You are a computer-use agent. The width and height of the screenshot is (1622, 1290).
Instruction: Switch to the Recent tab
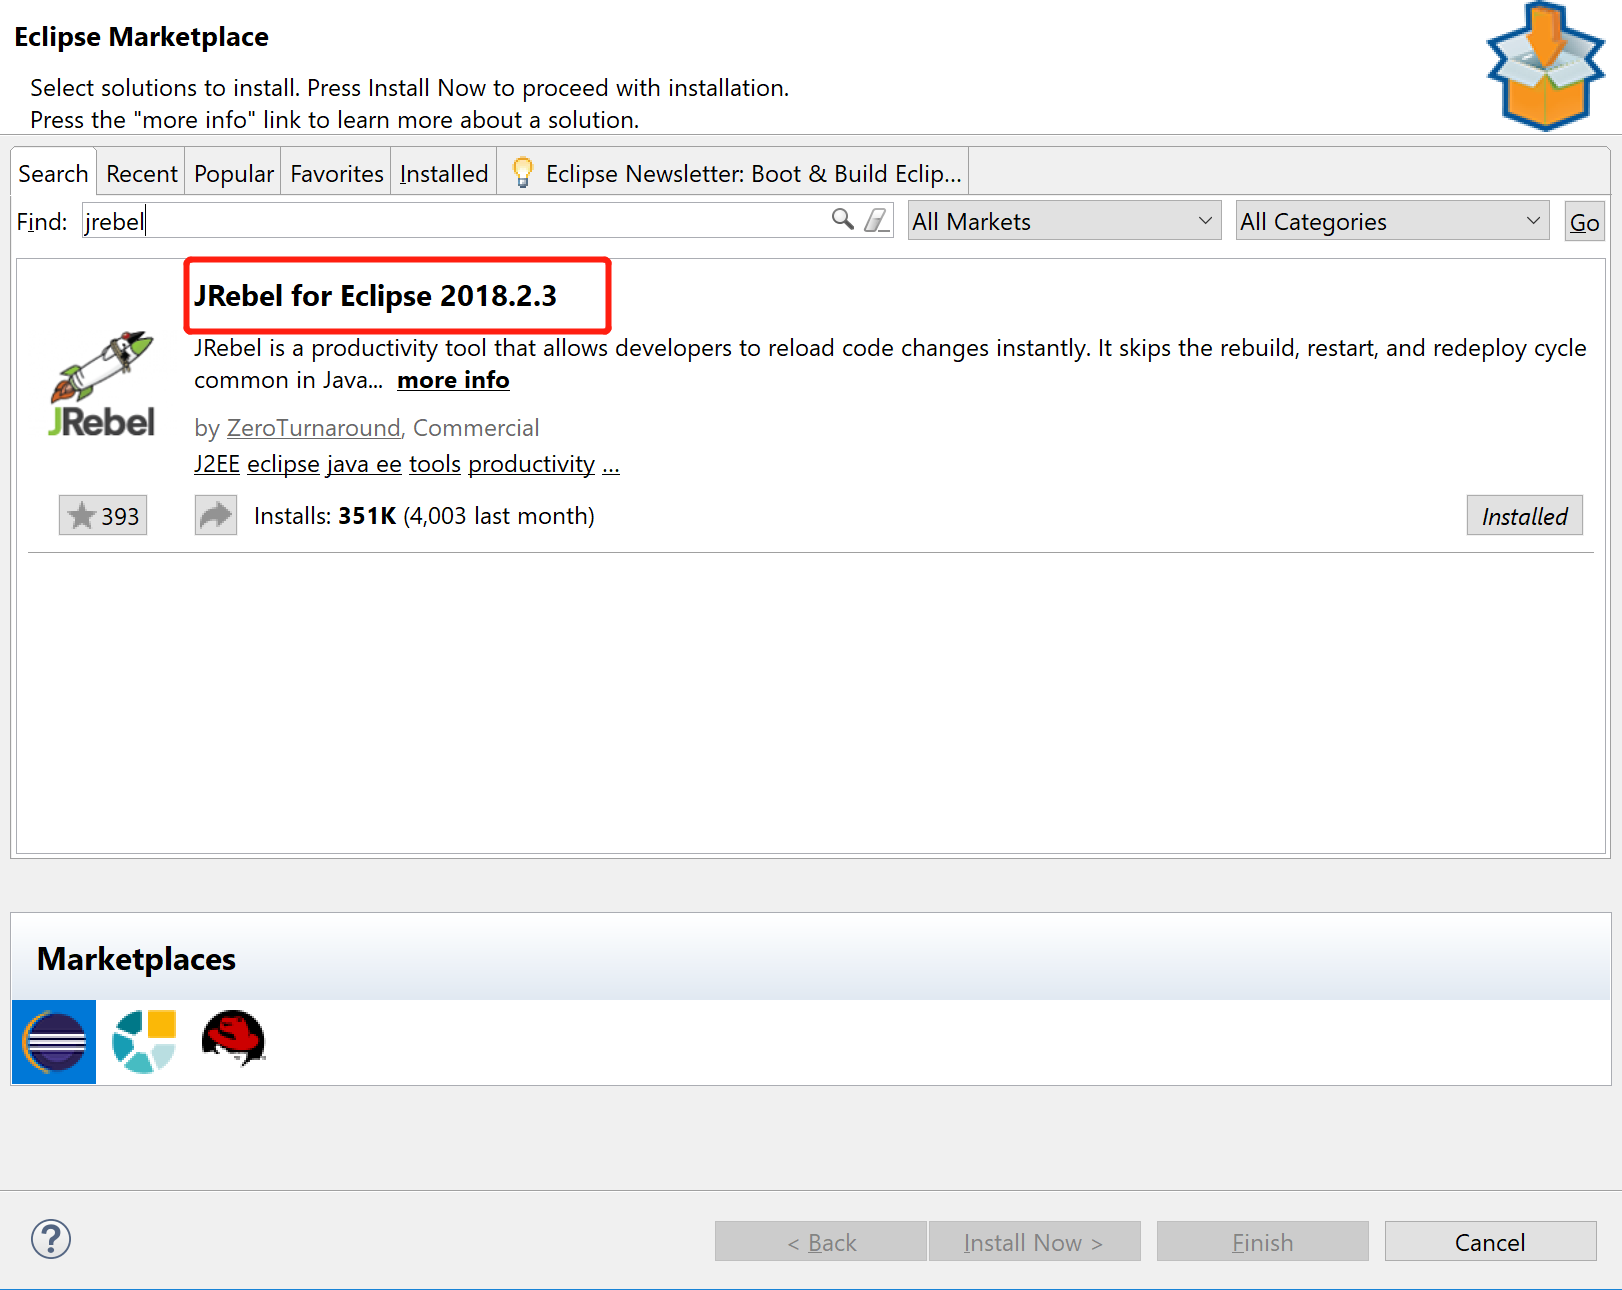coord(142,173)
